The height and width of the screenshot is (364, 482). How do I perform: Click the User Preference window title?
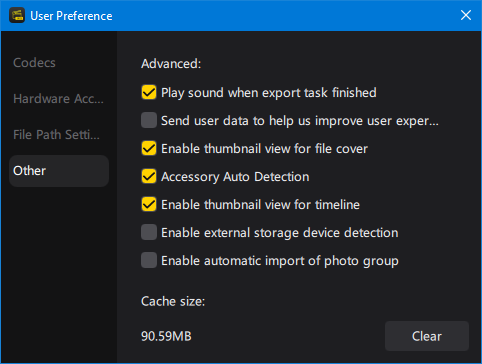[71, 16]
